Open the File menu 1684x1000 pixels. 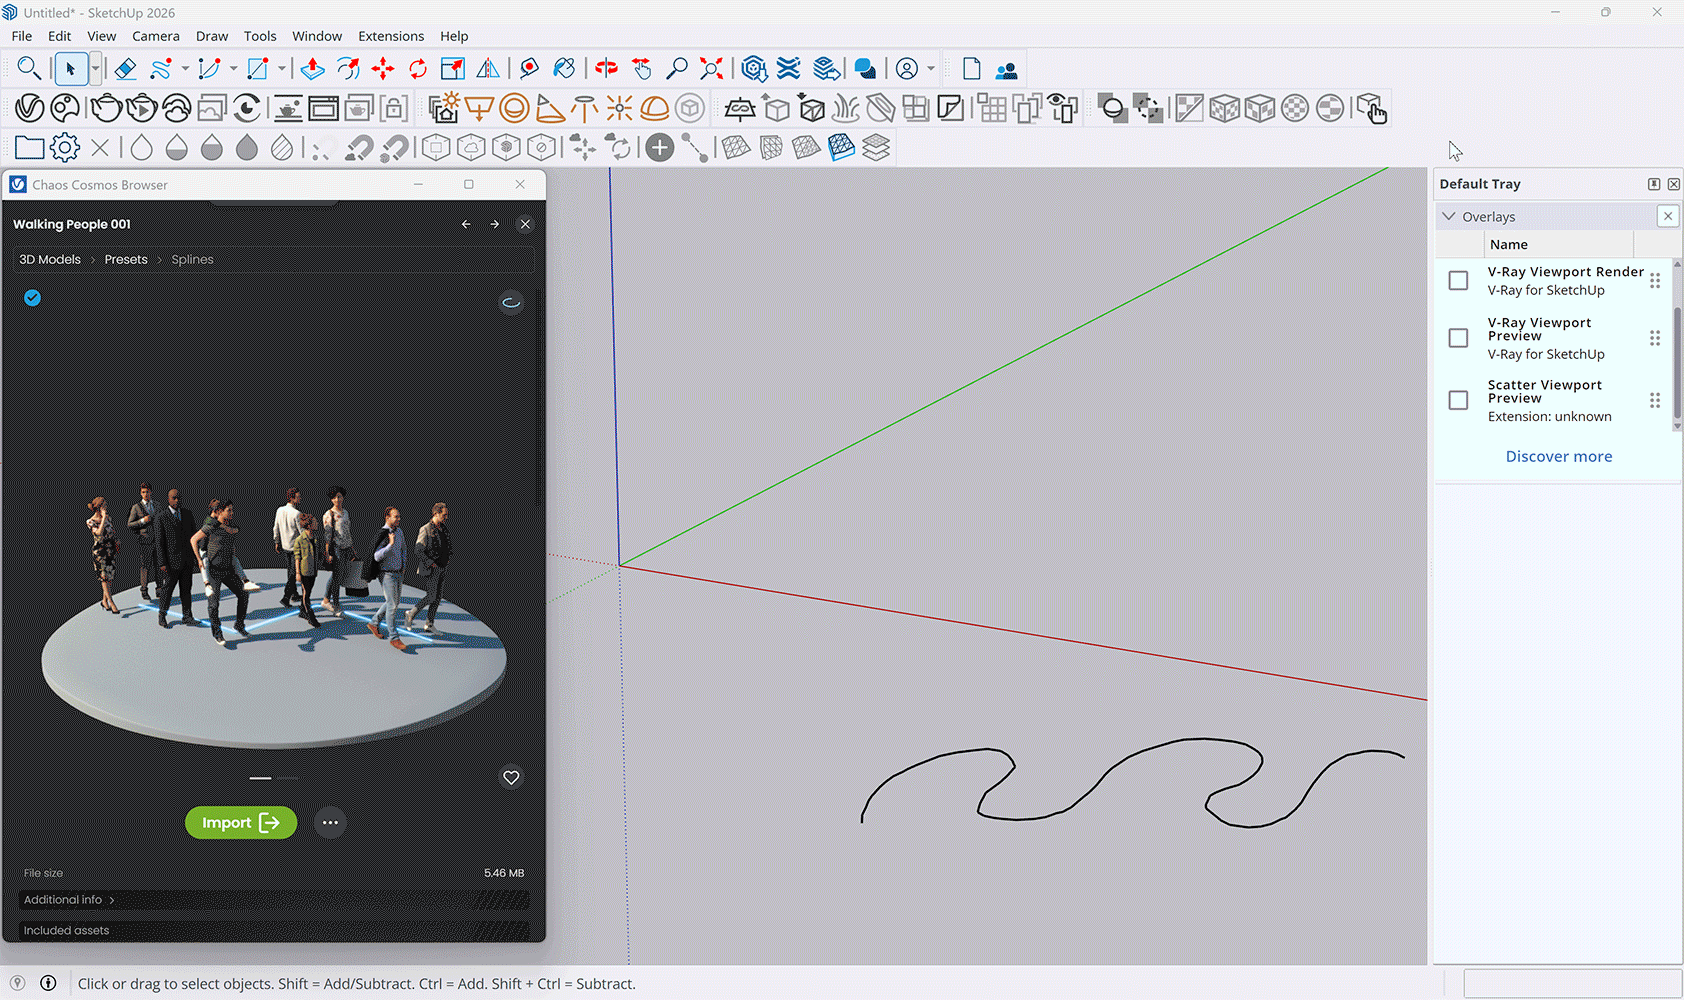point(22,36)
